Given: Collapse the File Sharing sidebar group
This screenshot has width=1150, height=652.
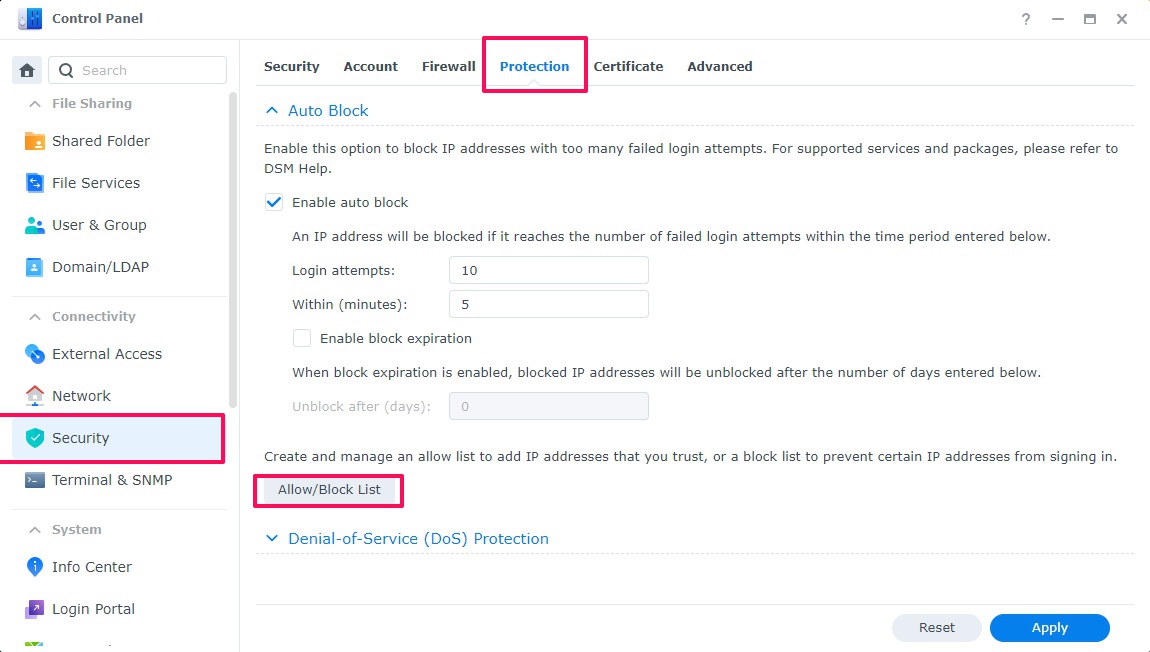Looking at the screenshot, I should coord(34,104).
